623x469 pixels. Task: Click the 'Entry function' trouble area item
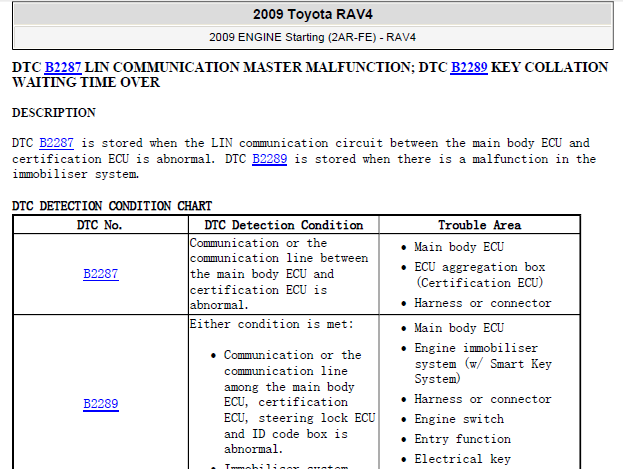click(x=462, y=439)
